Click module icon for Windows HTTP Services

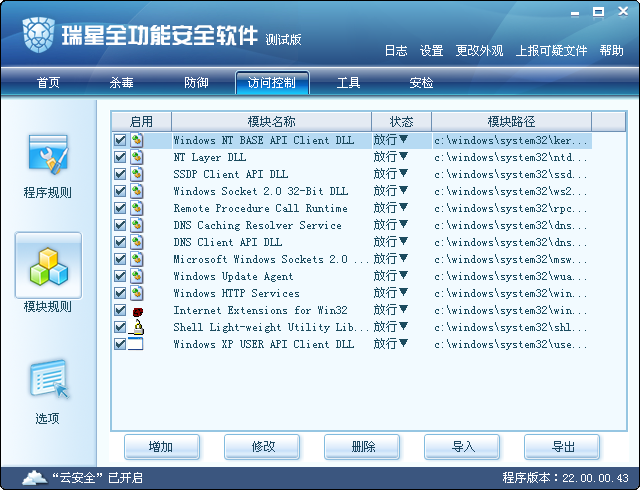coord(137,293)
